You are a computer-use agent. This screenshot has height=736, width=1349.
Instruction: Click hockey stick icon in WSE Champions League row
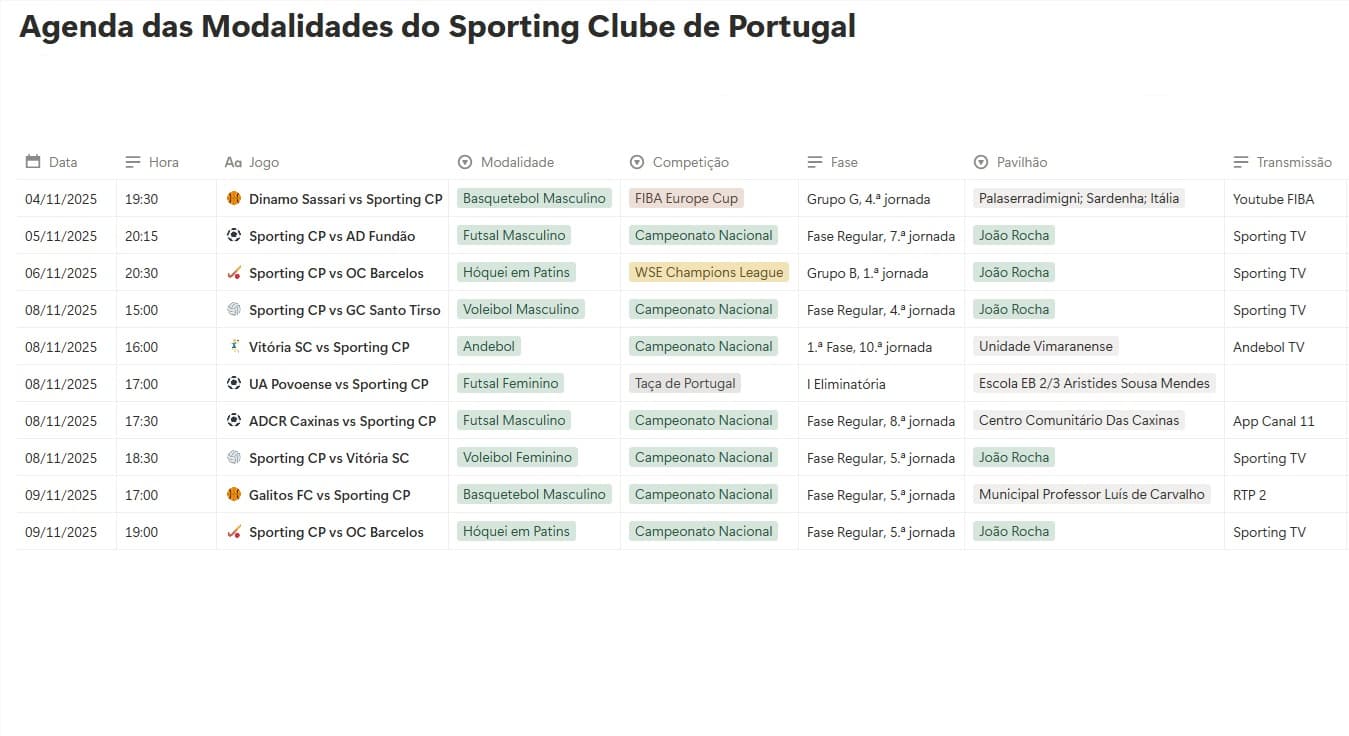pos(234,273)
